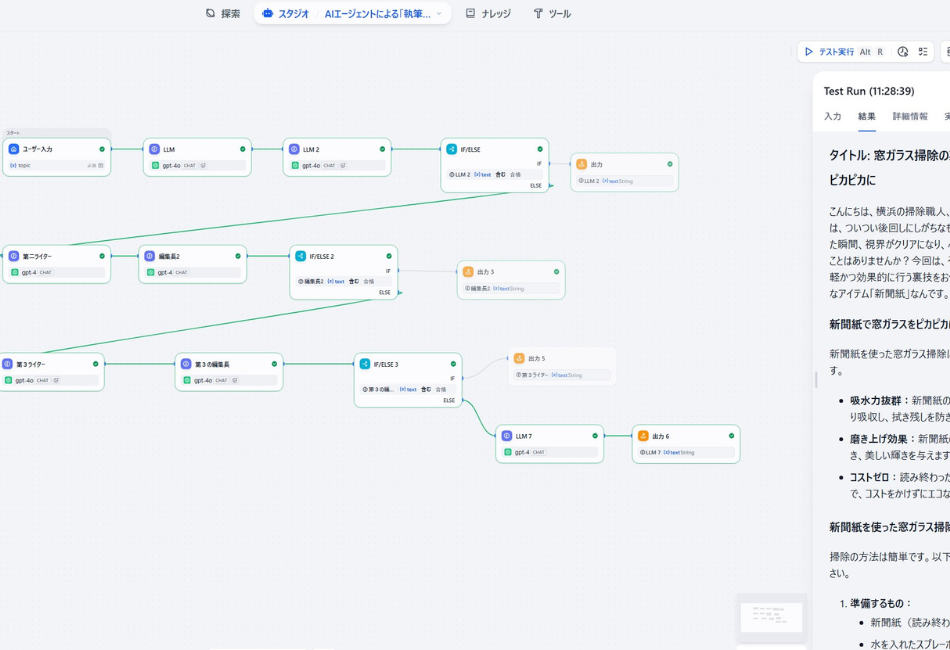
Task: Click the IF/ELSE 3 node branch icon
Action: (x=365, y=364)
